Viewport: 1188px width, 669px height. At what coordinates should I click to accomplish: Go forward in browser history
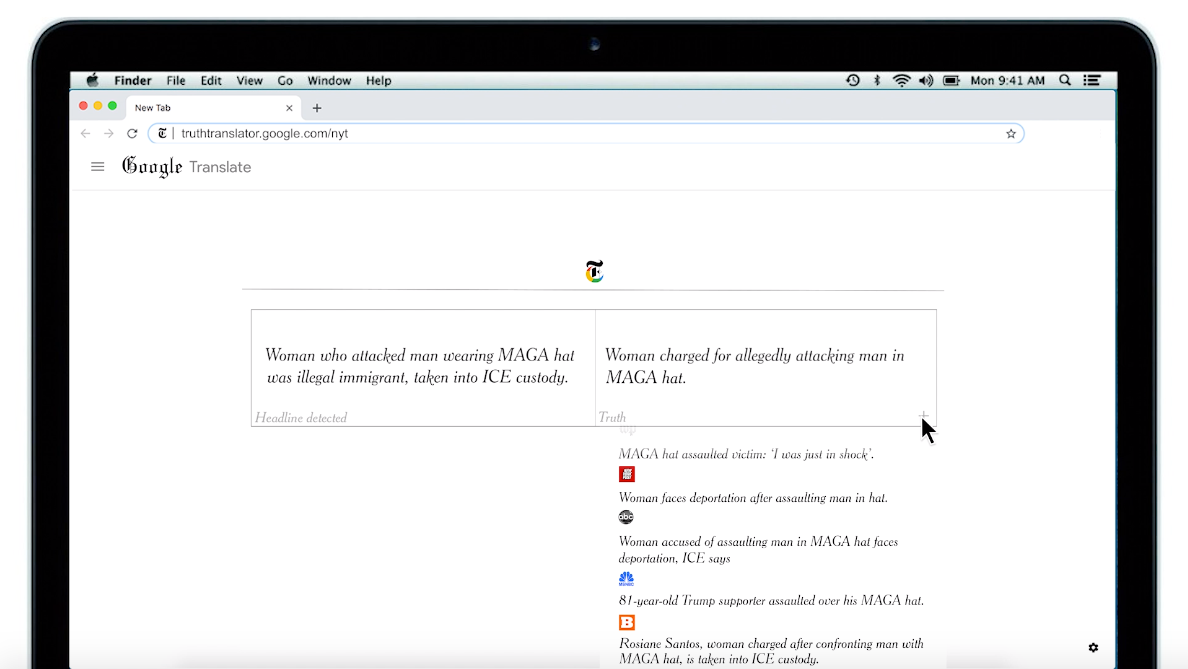pos(108,133)
